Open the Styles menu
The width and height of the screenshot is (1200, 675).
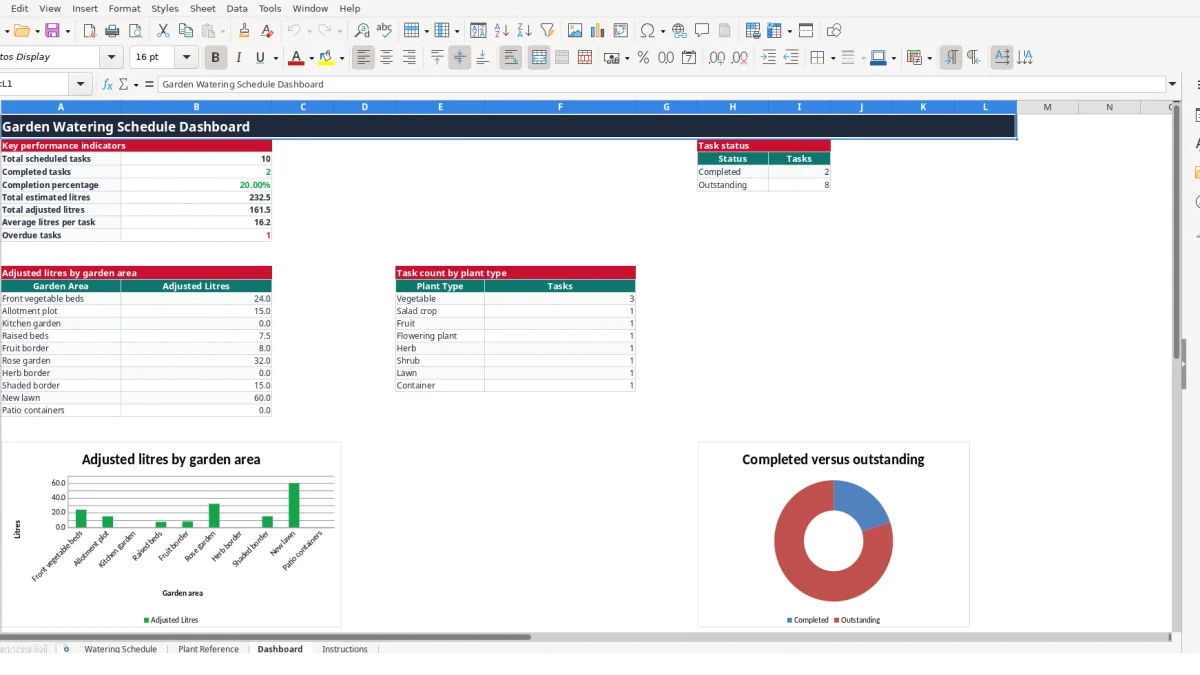tap(165, 8)
